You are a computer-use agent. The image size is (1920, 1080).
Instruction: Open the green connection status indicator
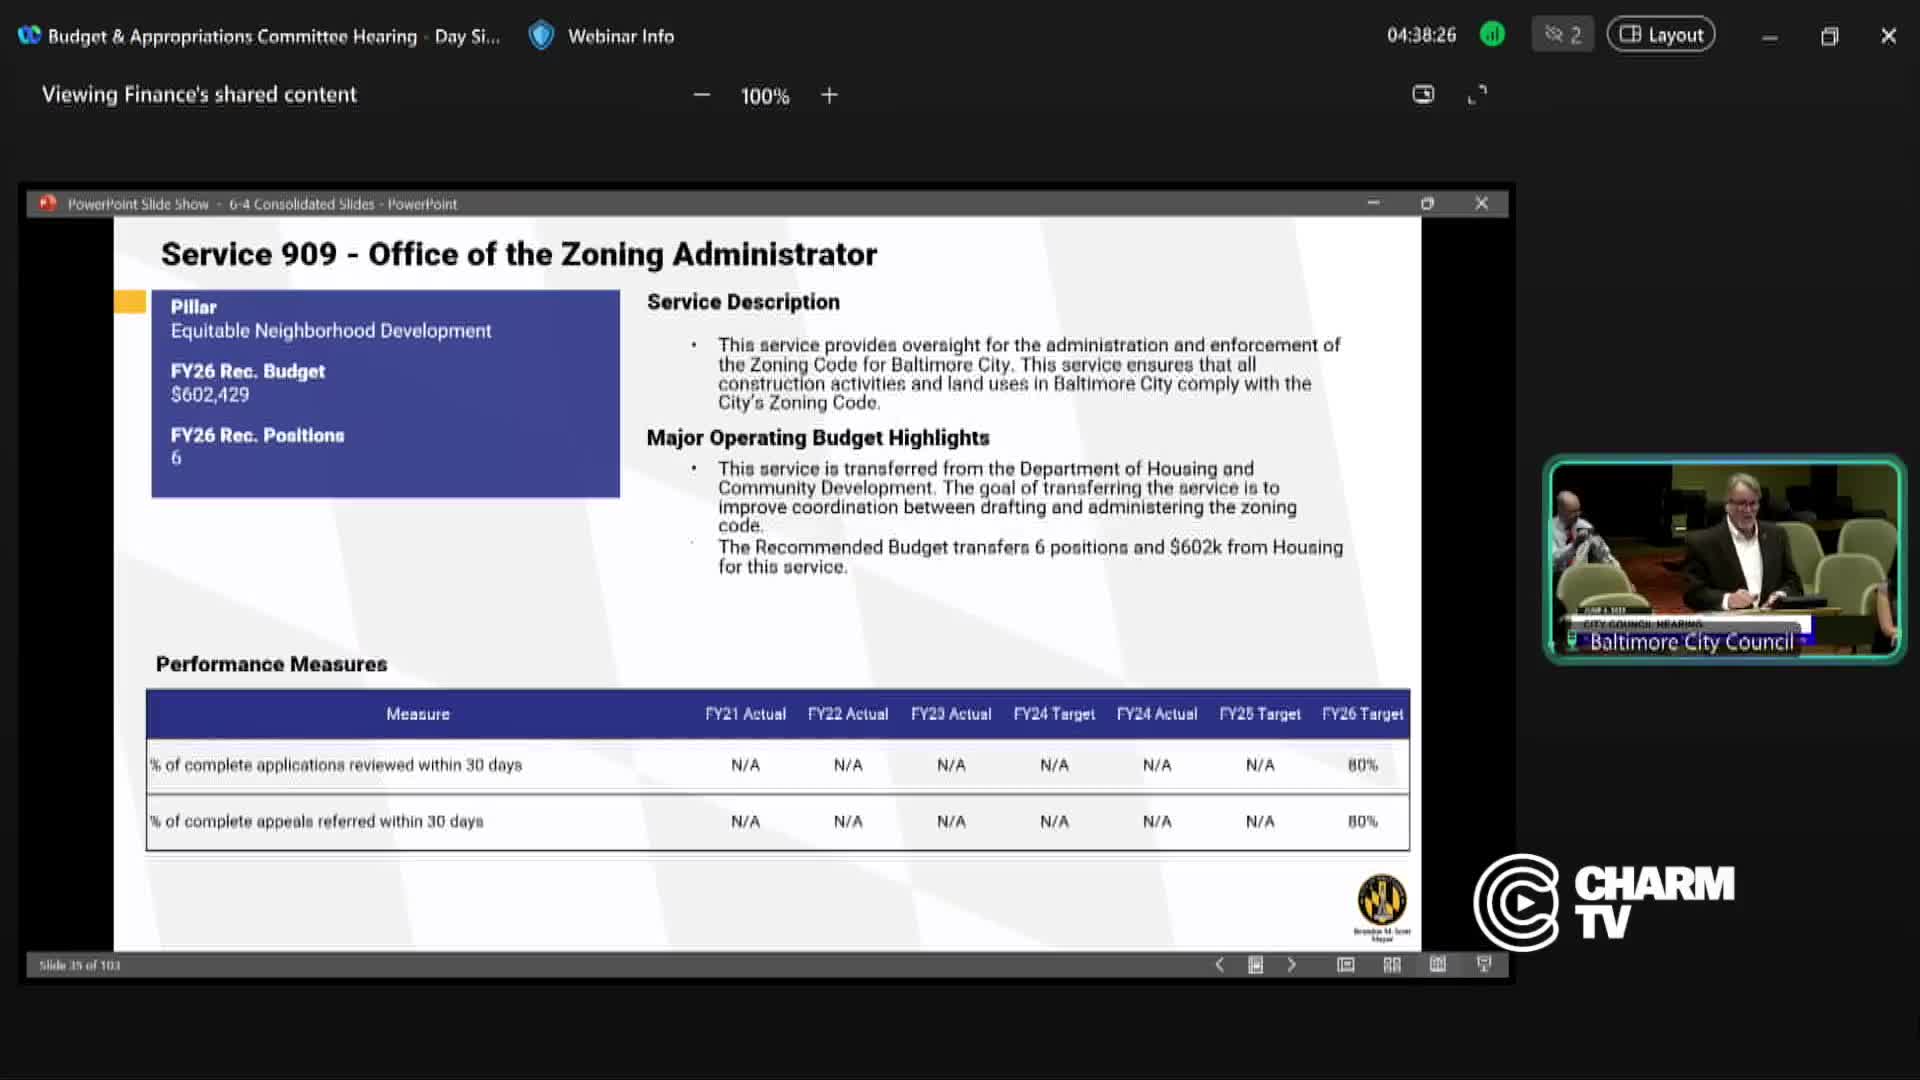(1492, 35)
